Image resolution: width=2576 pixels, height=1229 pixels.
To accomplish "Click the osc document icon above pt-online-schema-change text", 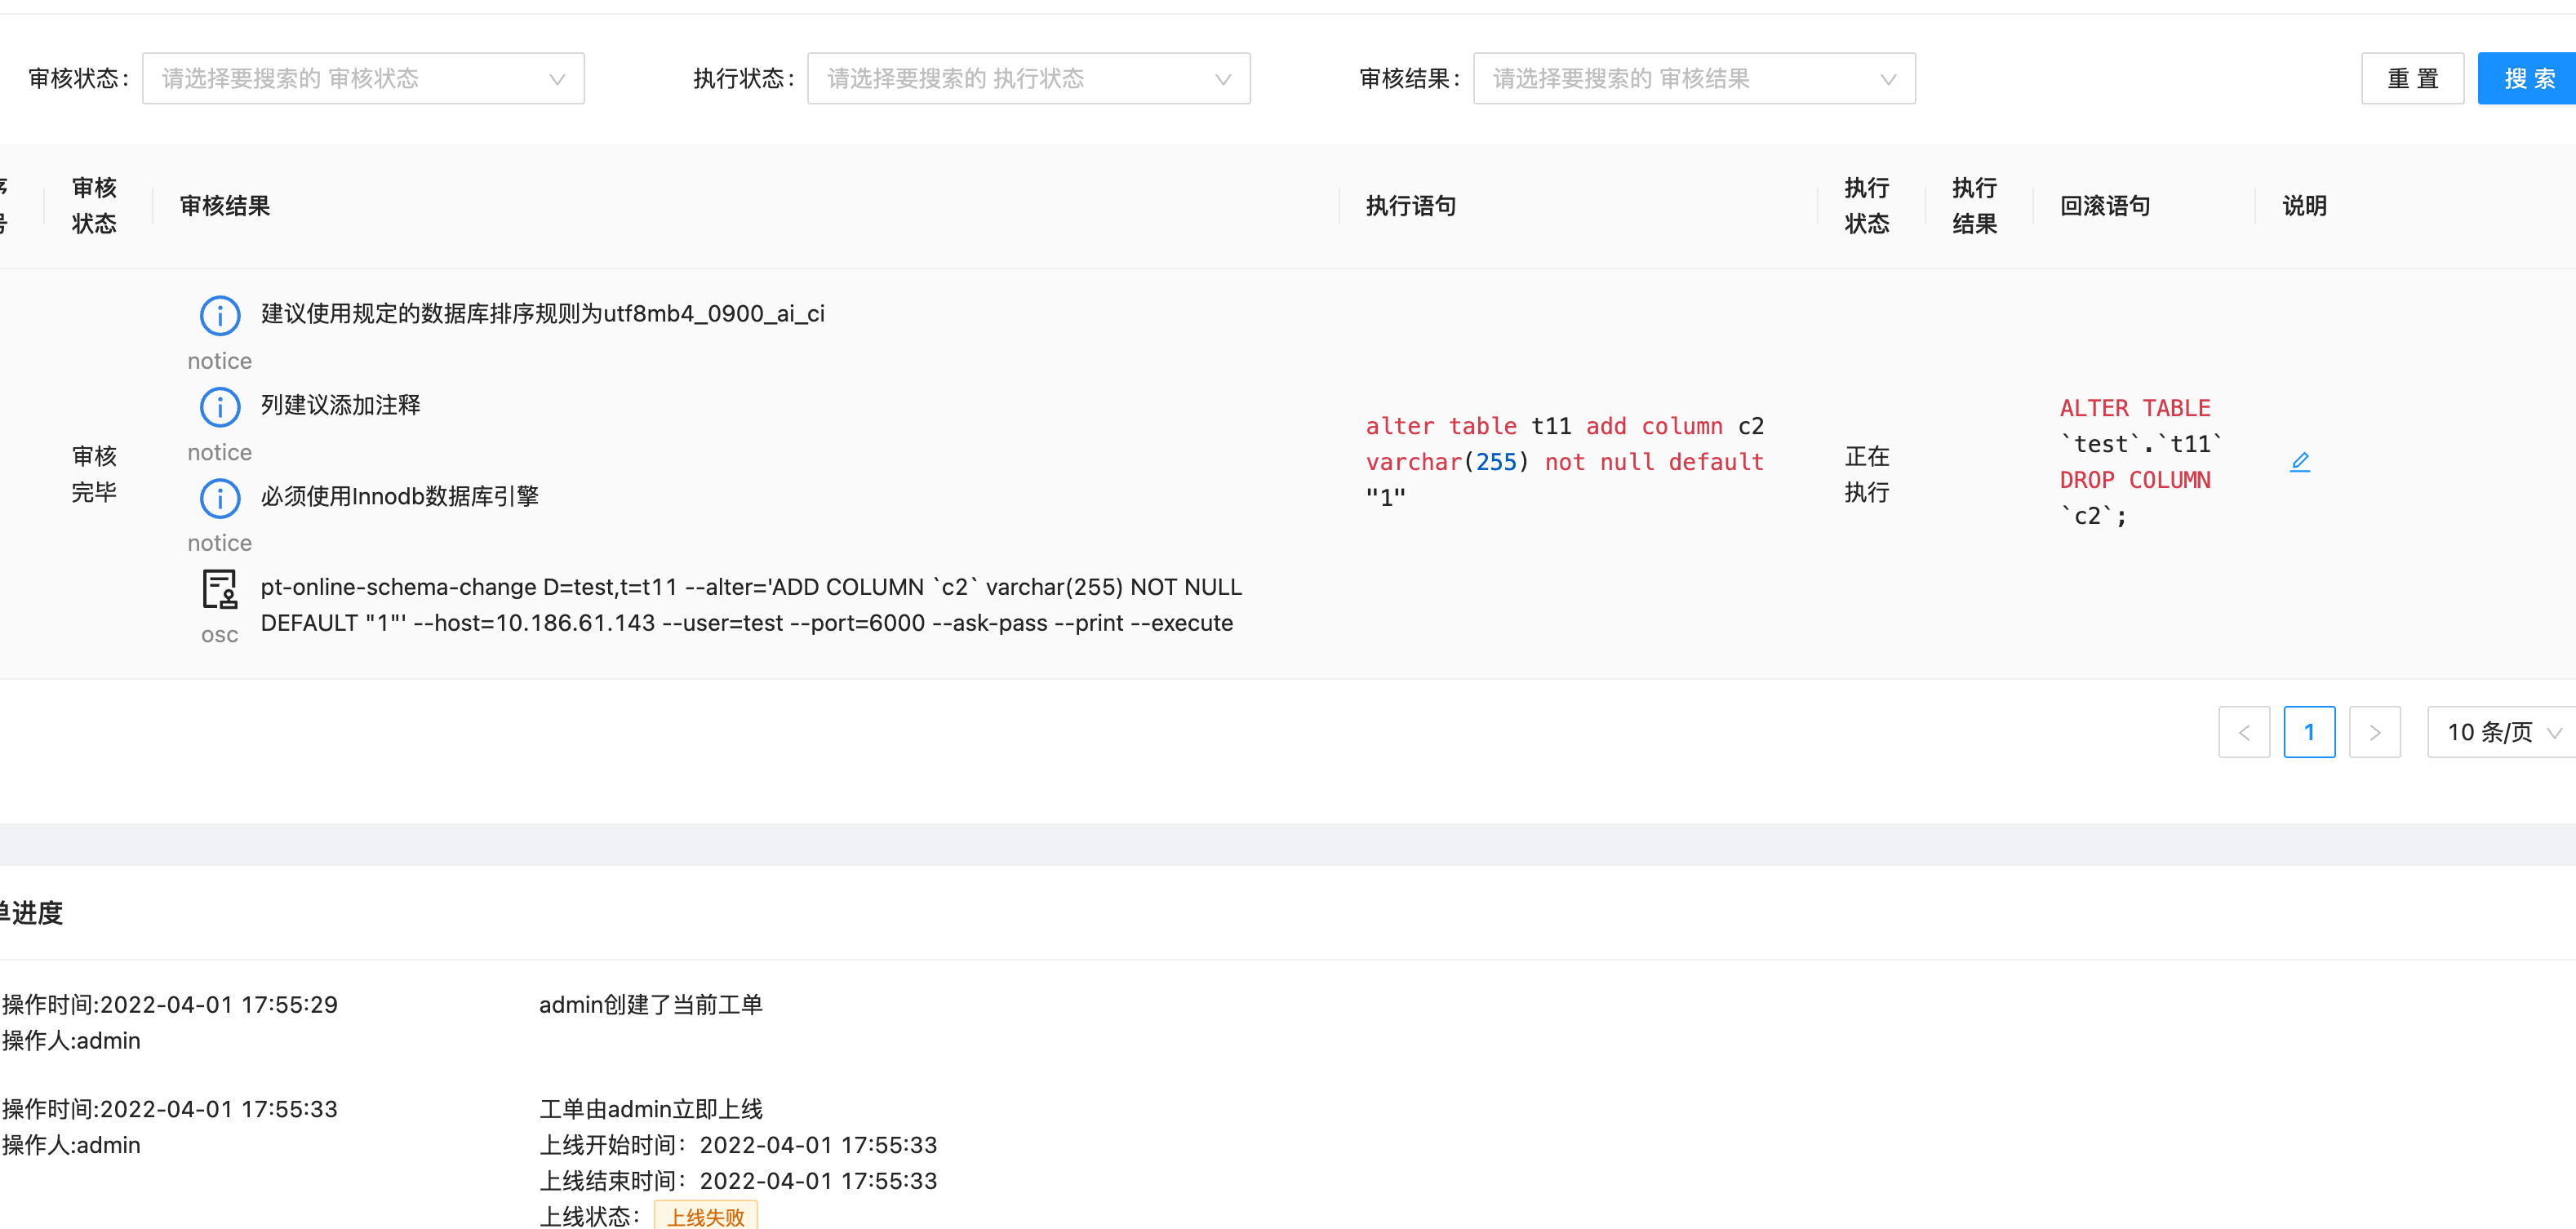I will click(x=219, y=590).
